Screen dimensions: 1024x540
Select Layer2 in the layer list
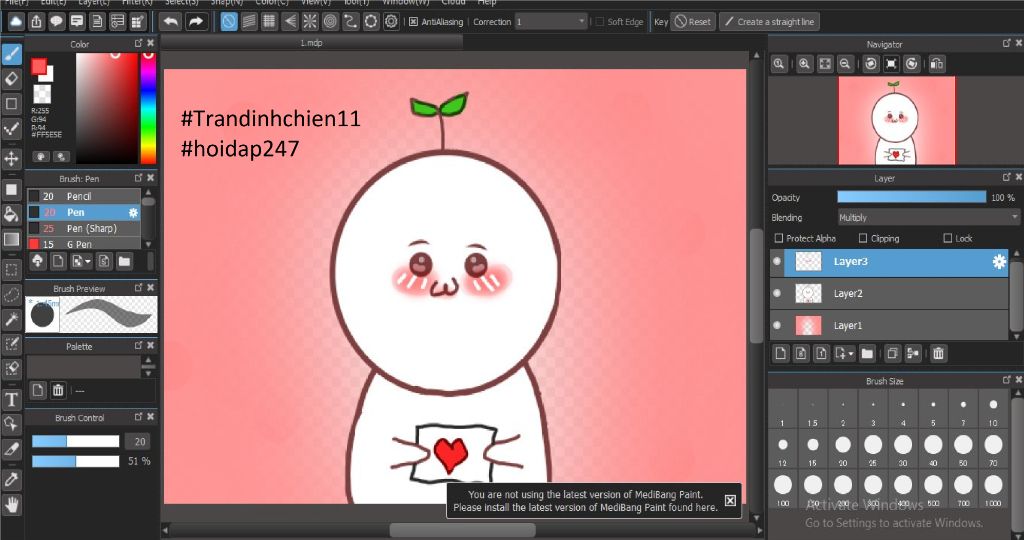[x=889, y=293]
